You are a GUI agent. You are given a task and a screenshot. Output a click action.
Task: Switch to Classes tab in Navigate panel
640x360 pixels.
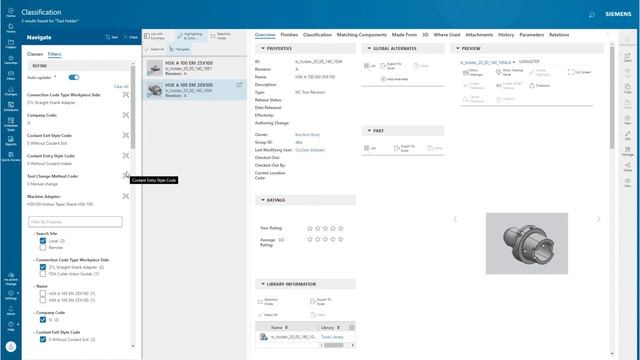[35, 54]
